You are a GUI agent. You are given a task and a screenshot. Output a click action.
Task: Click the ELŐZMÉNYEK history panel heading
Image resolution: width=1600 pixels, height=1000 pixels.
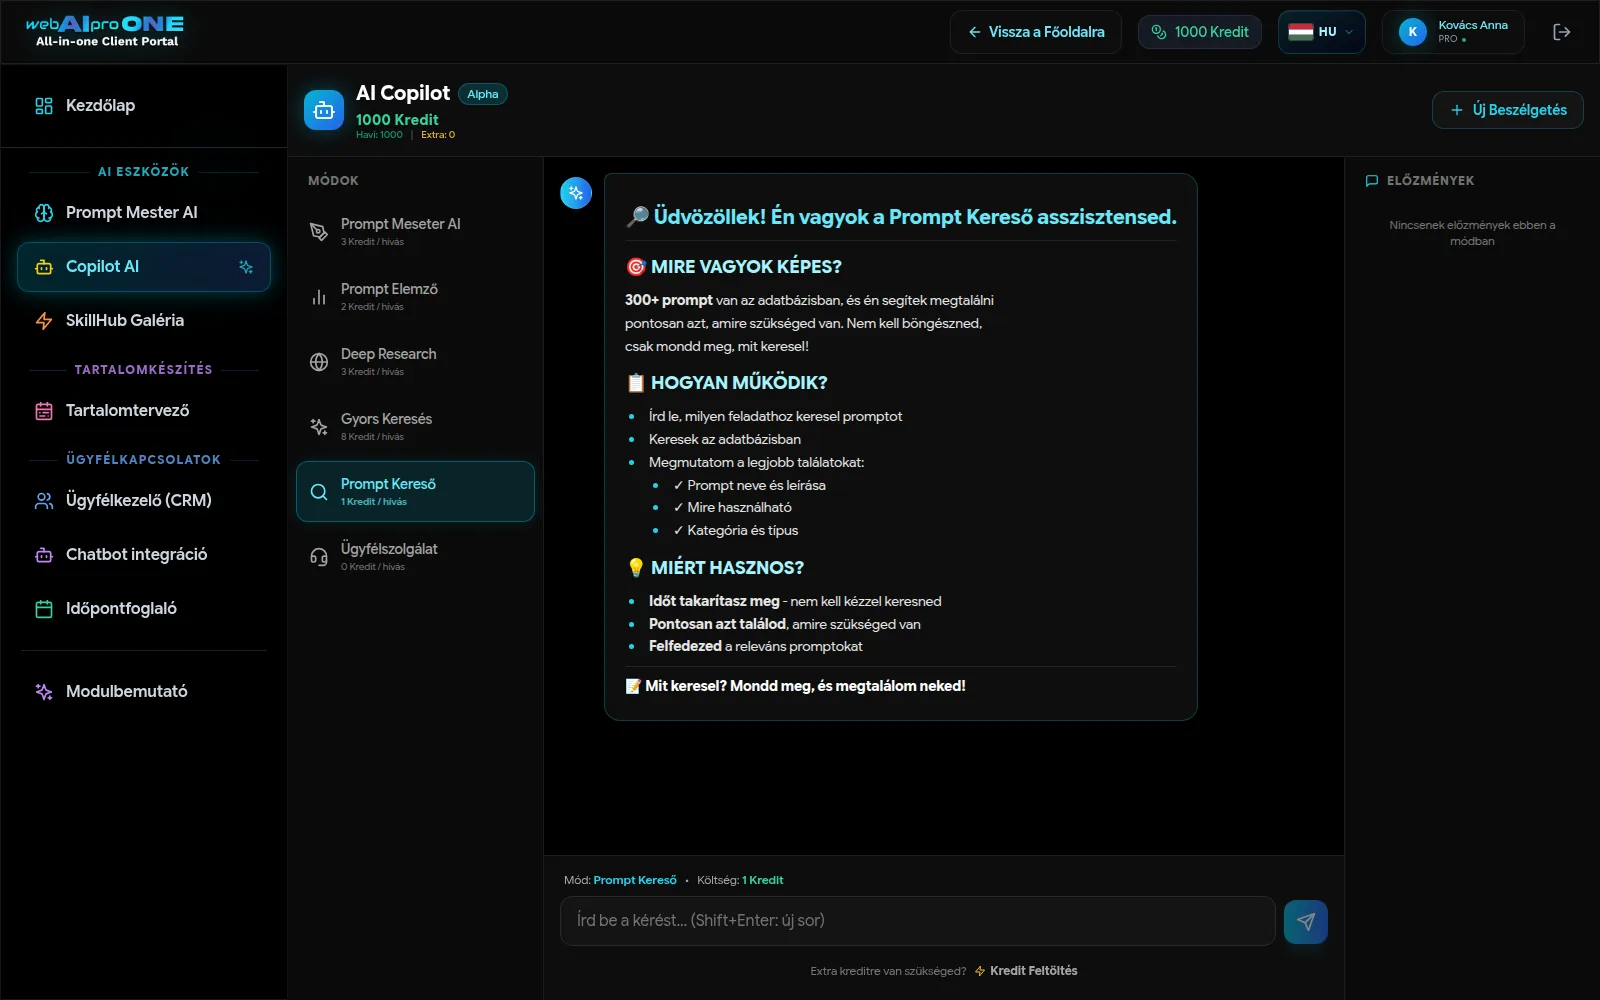(1420, 181)
